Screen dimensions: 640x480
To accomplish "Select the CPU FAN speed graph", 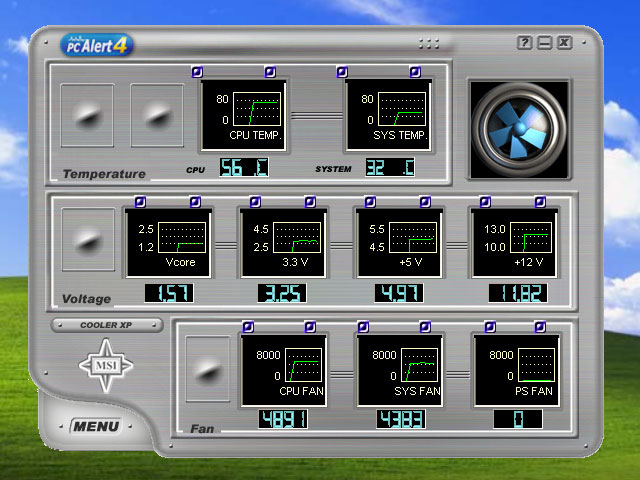I will [x=284, y=371].
